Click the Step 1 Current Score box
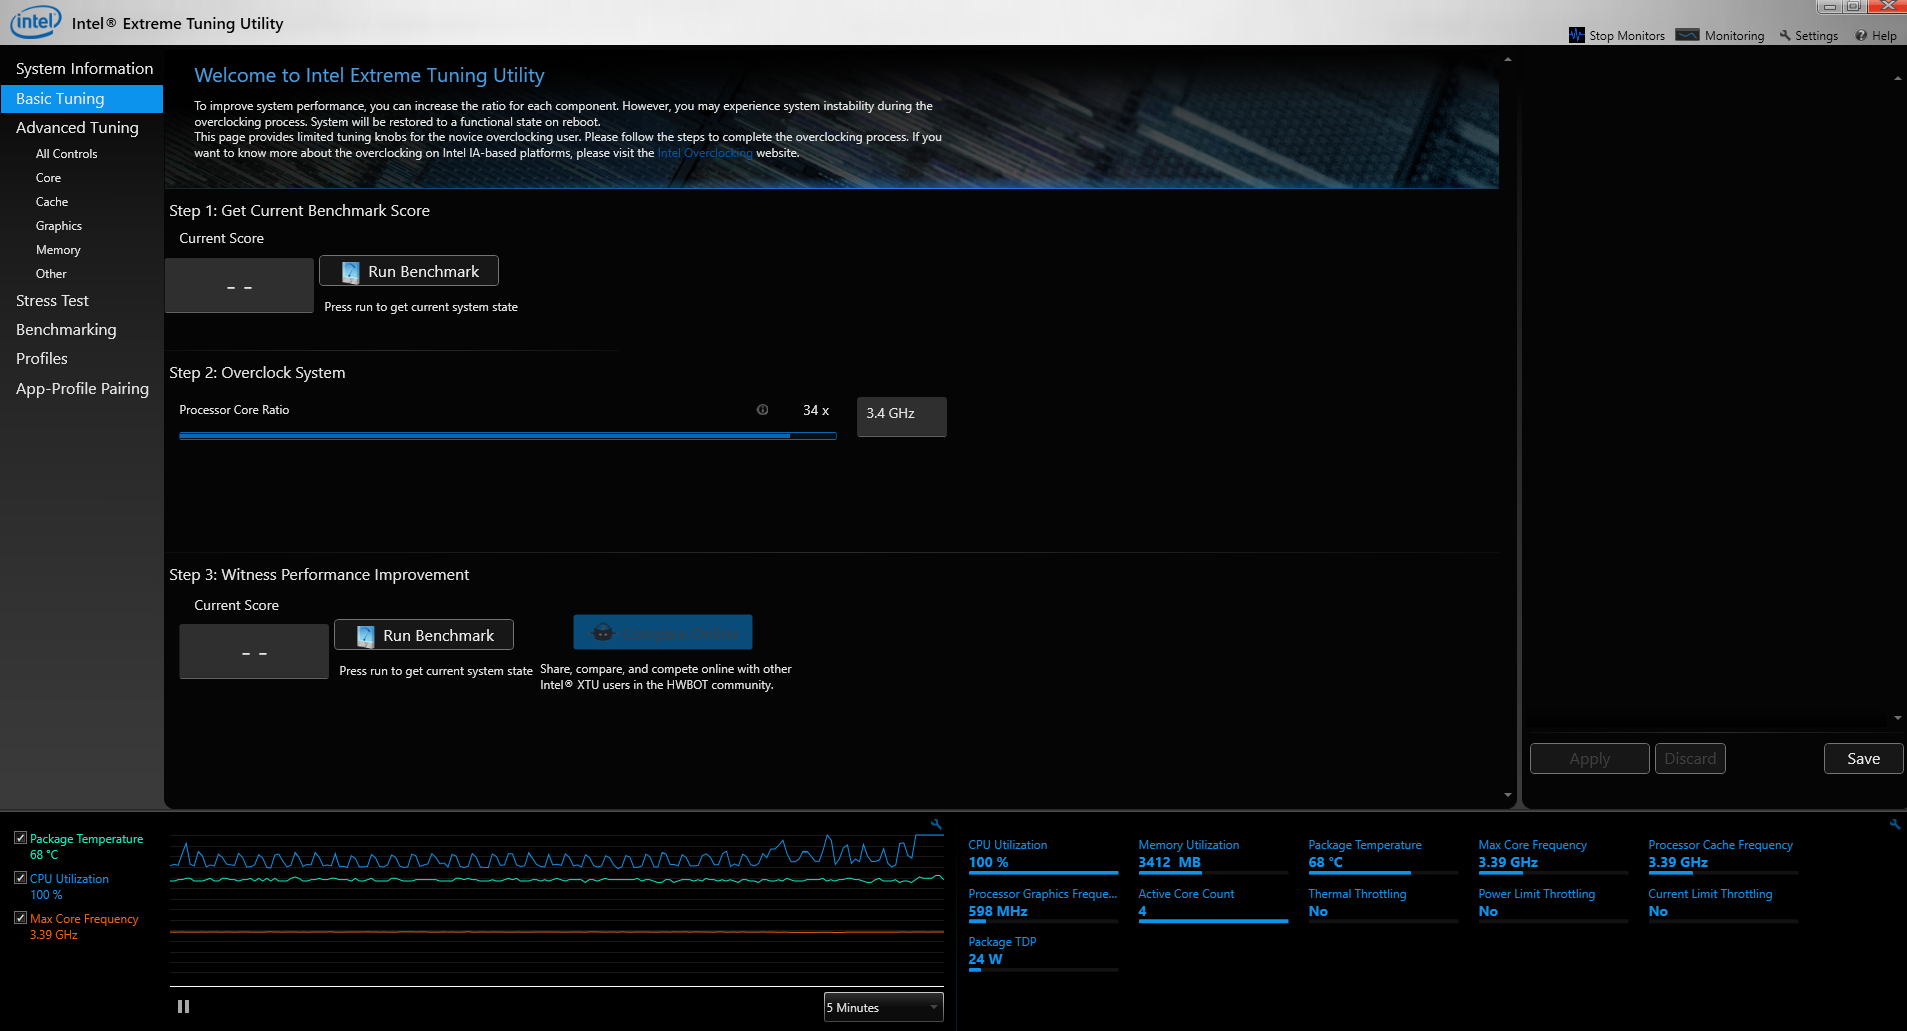1907x1031 pixels. [239, 286]
